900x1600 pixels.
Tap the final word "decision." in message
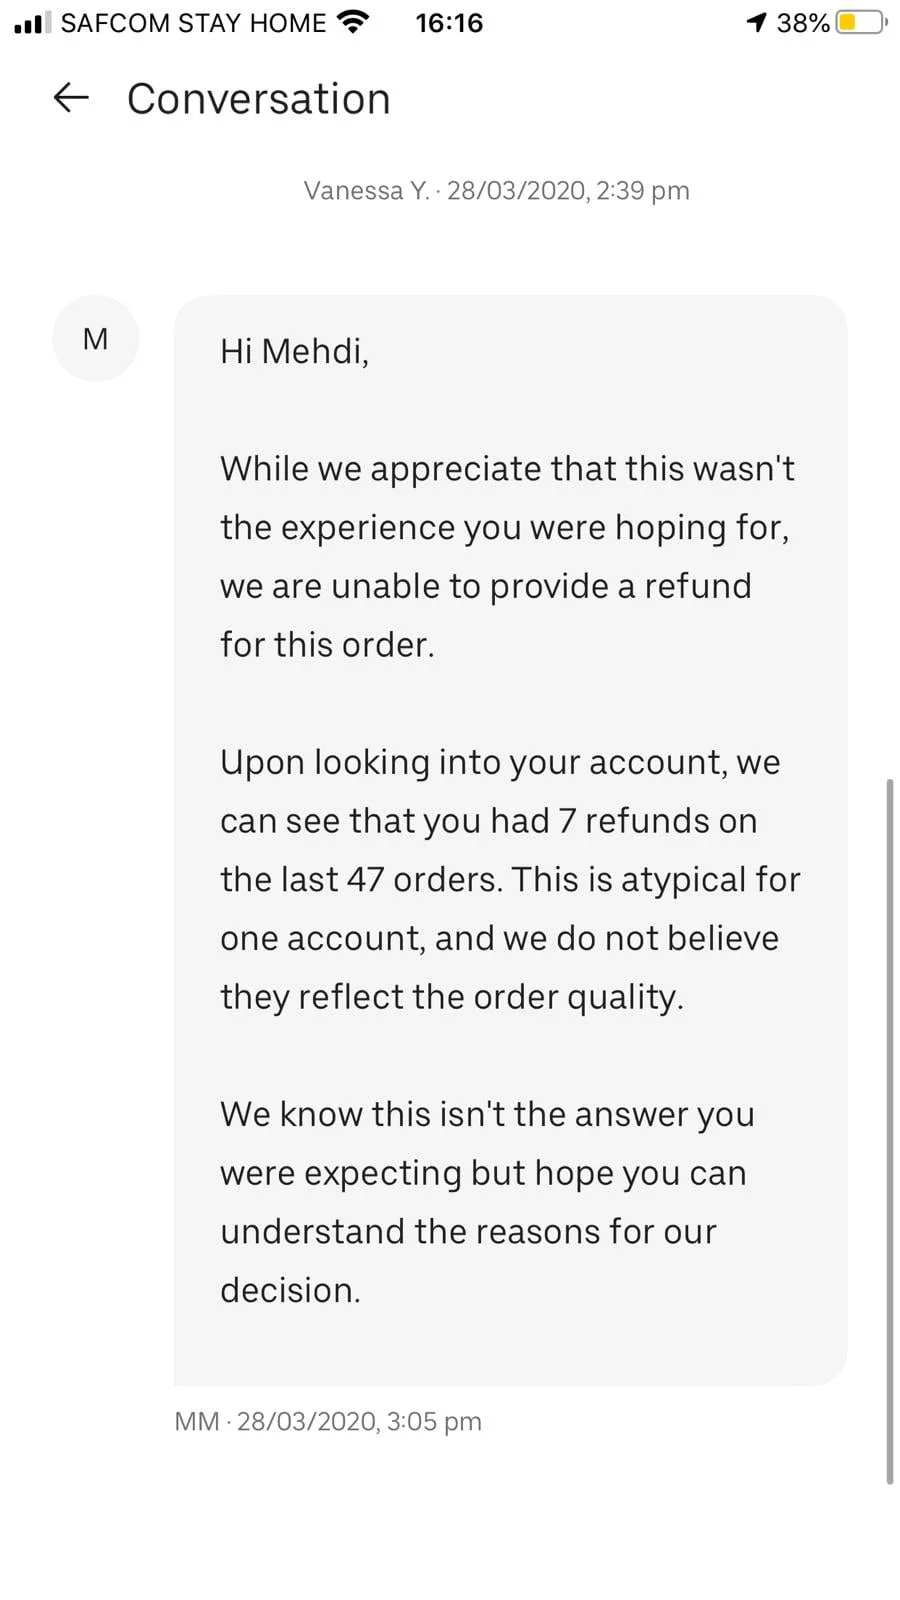pos(290,1290)
